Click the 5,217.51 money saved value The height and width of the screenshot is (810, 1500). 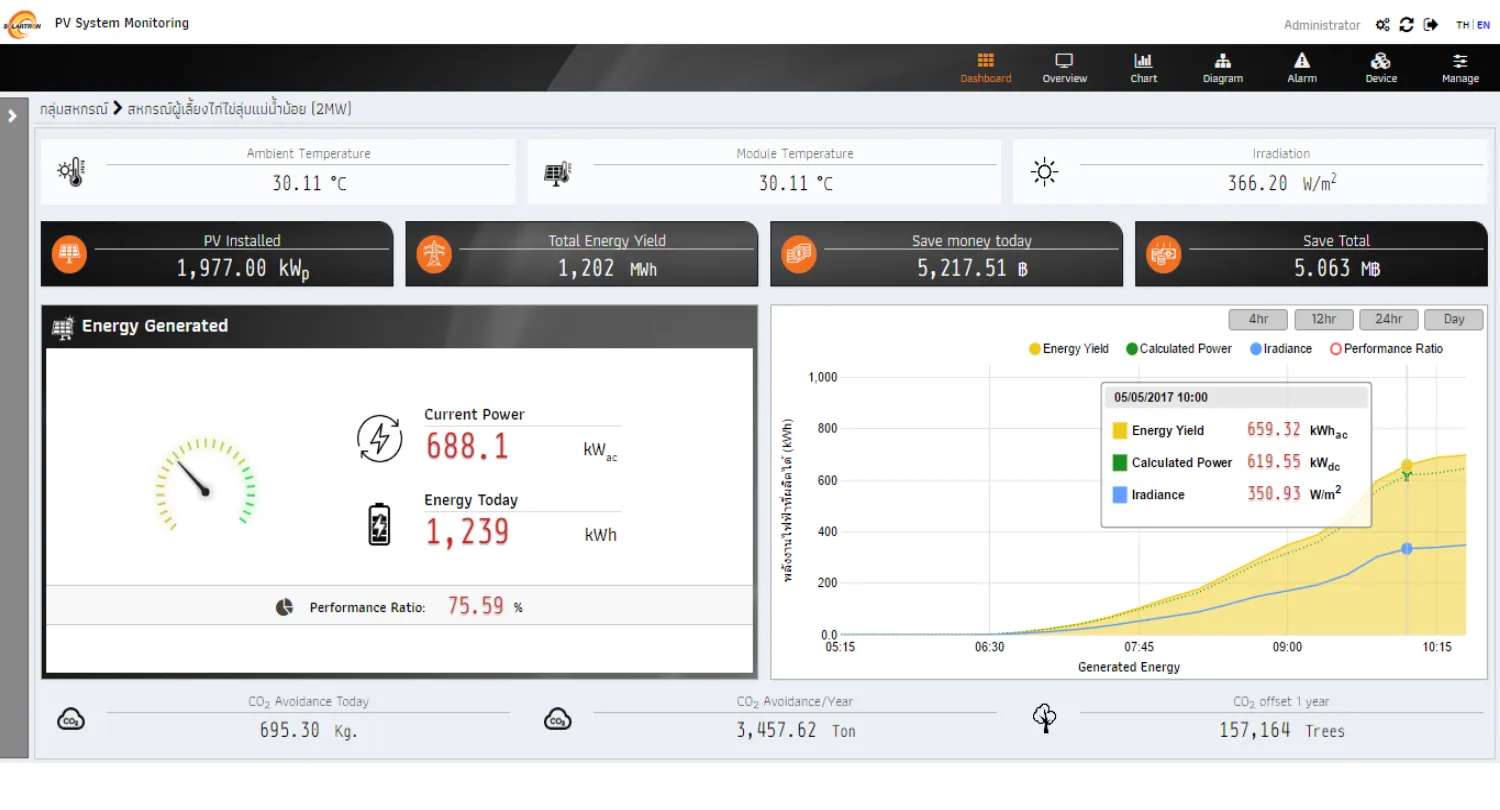coord(972,268)
